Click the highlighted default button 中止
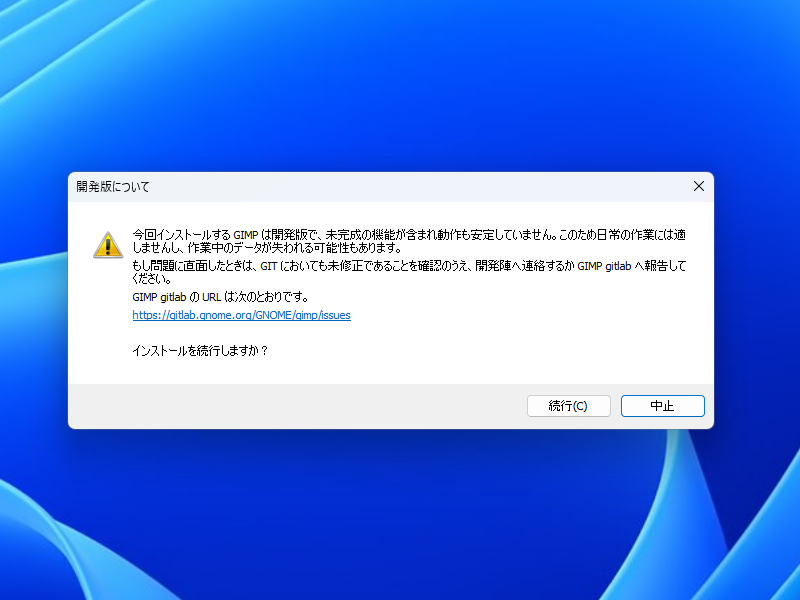 point(662,405)
